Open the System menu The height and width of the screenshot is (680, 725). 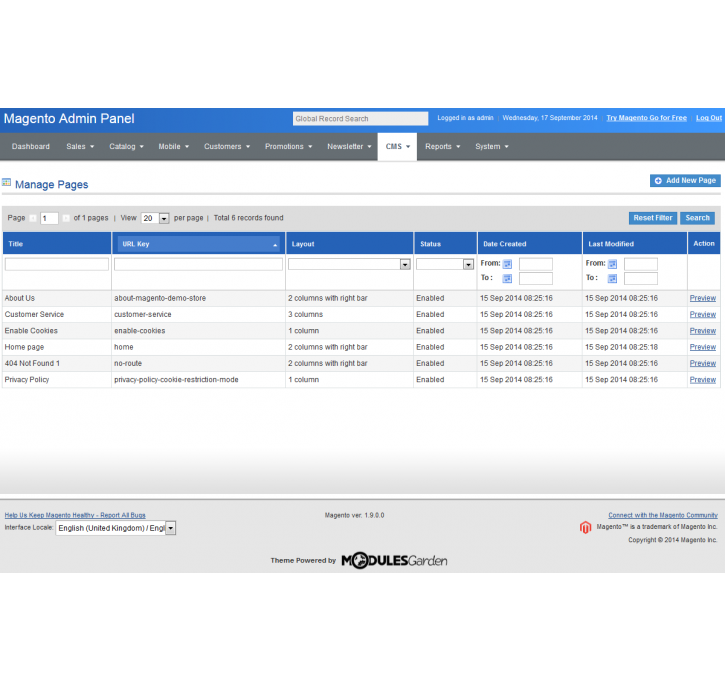click(492, 147)
